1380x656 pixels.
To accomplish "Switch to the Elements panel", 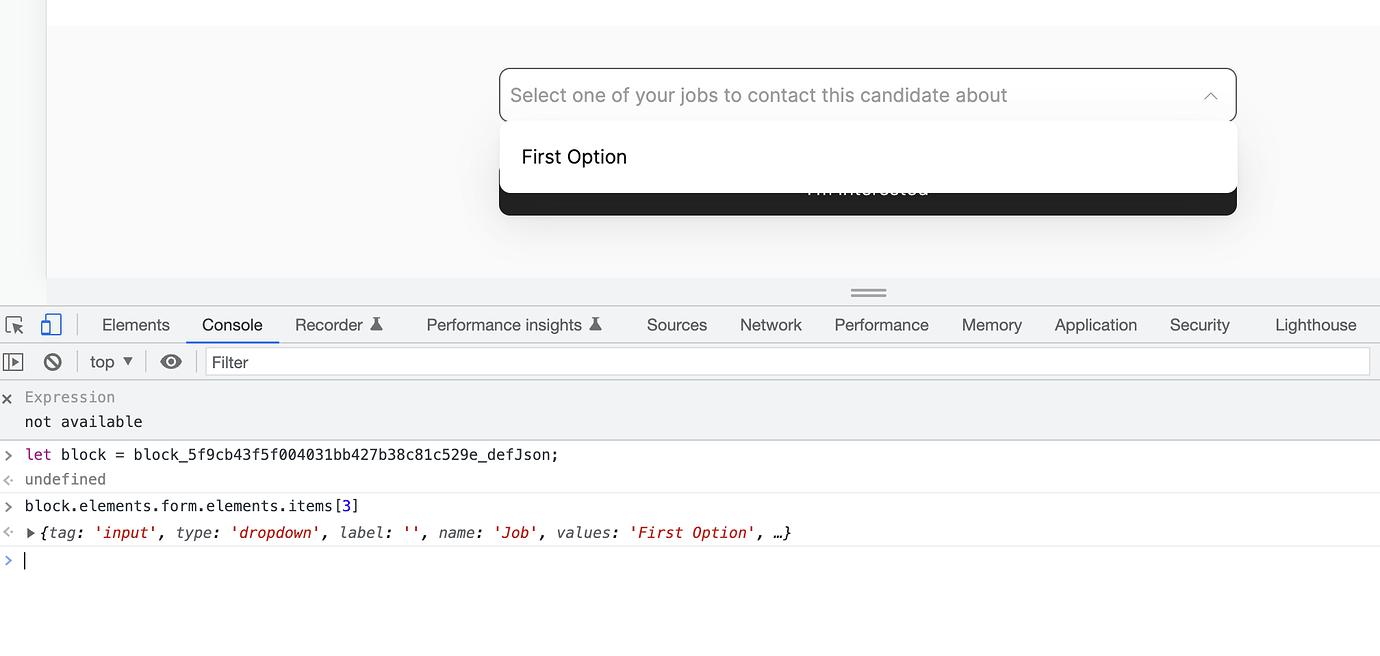I will (135, 324).
